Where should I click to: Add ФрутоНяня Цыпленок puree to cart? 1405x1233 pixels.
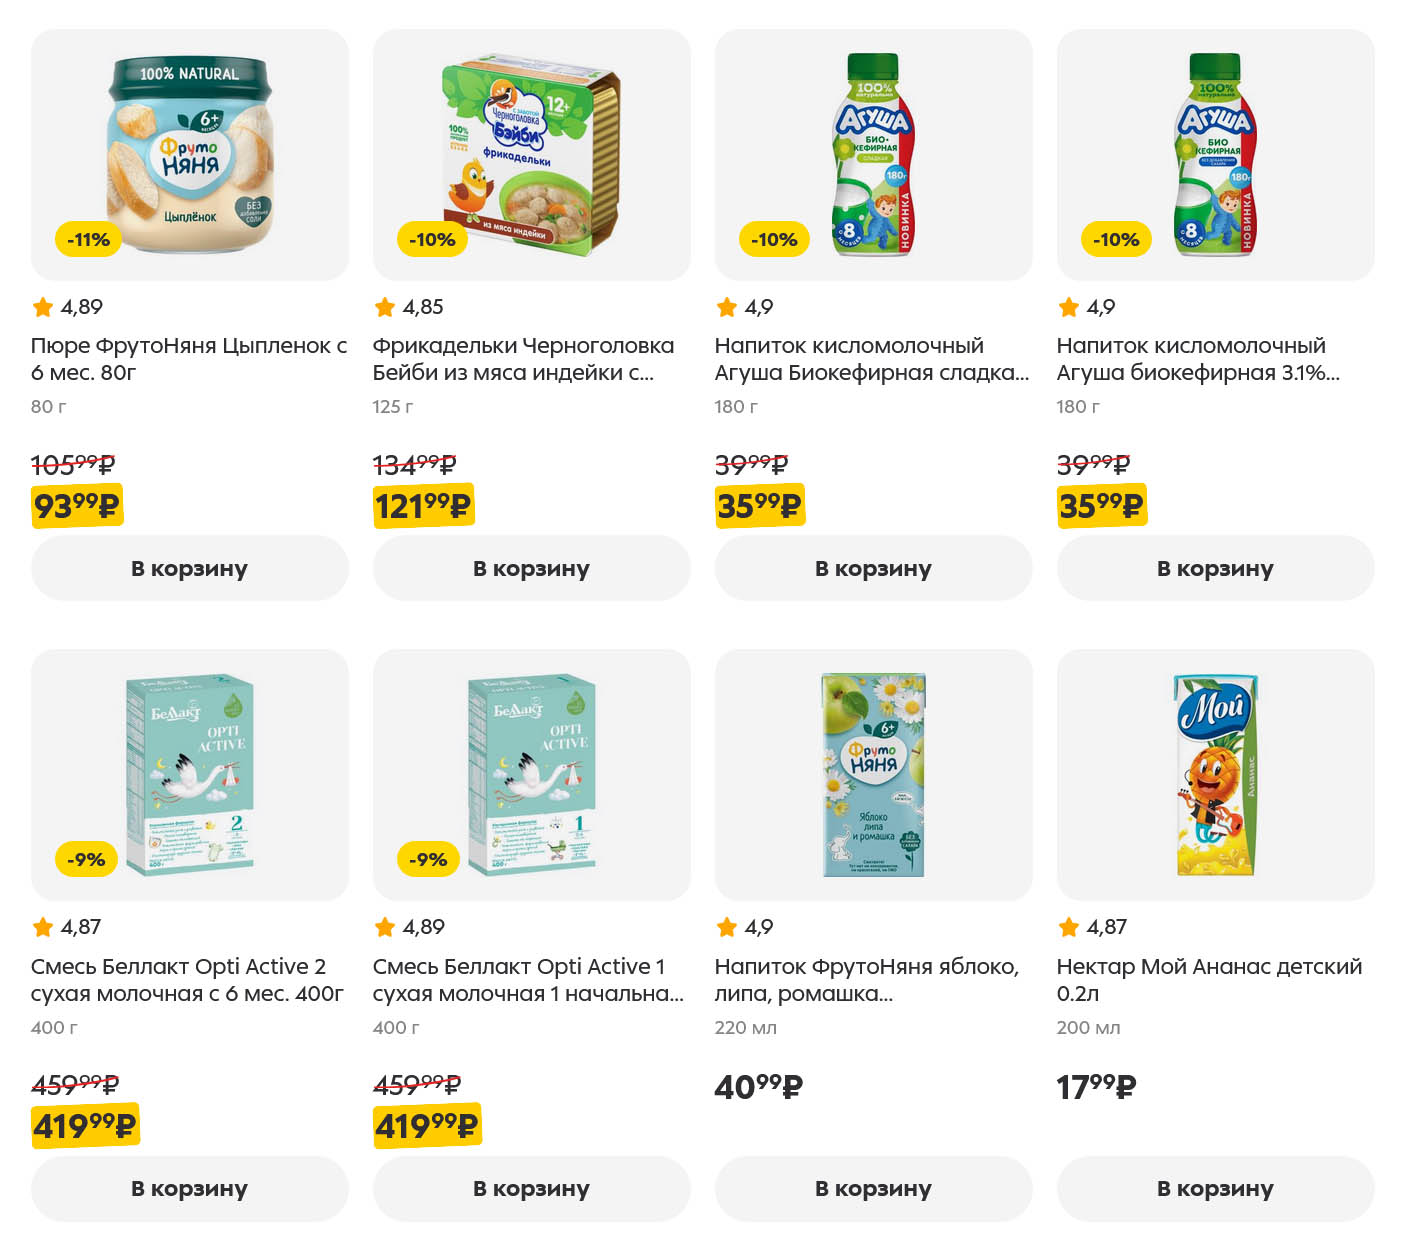click(189, 568)
